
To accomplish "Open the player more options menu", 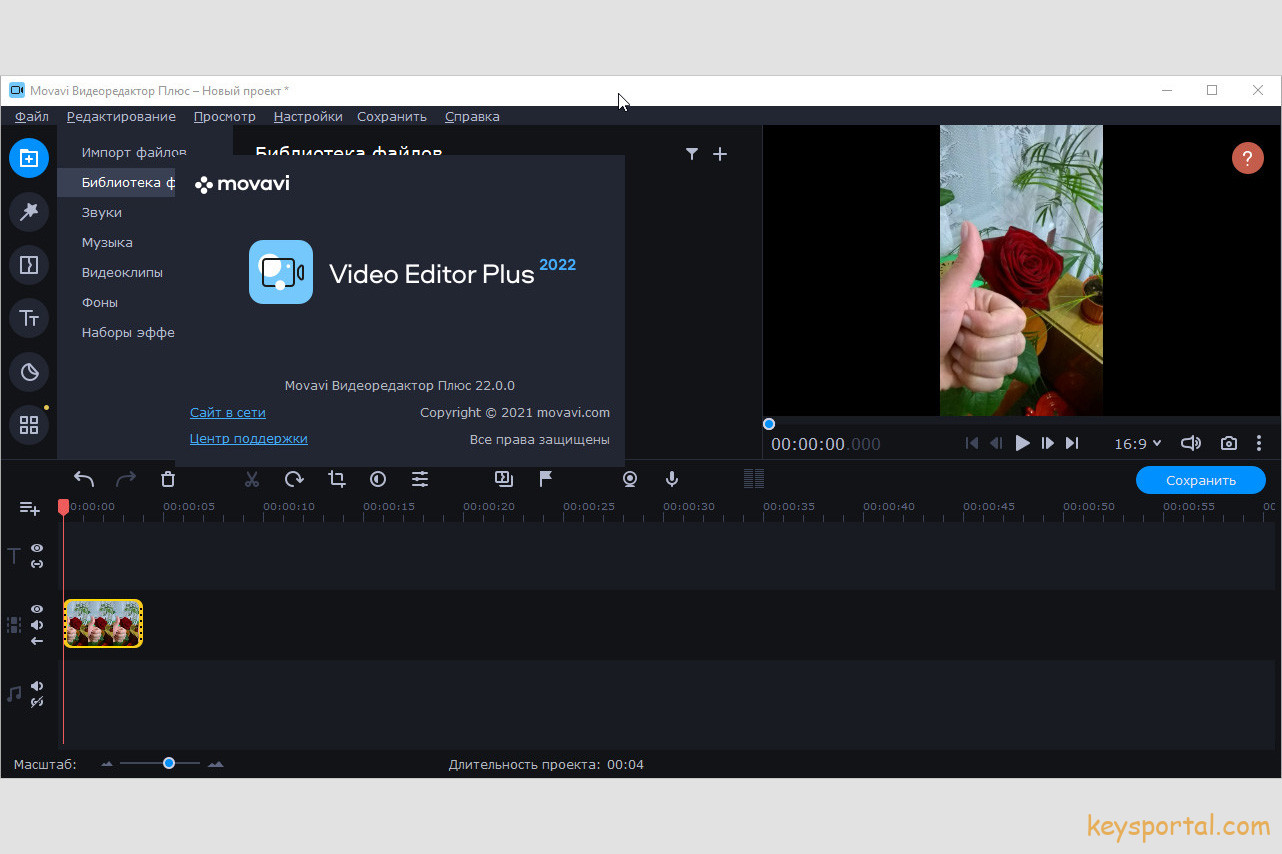I will (x=1259, y=443).
